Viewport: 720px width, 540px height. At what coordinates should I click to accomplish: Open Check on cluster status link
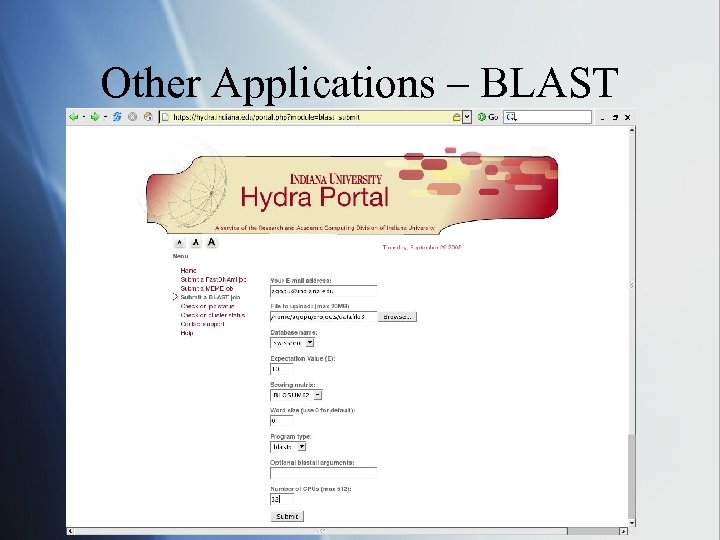[x=213, y=315]
